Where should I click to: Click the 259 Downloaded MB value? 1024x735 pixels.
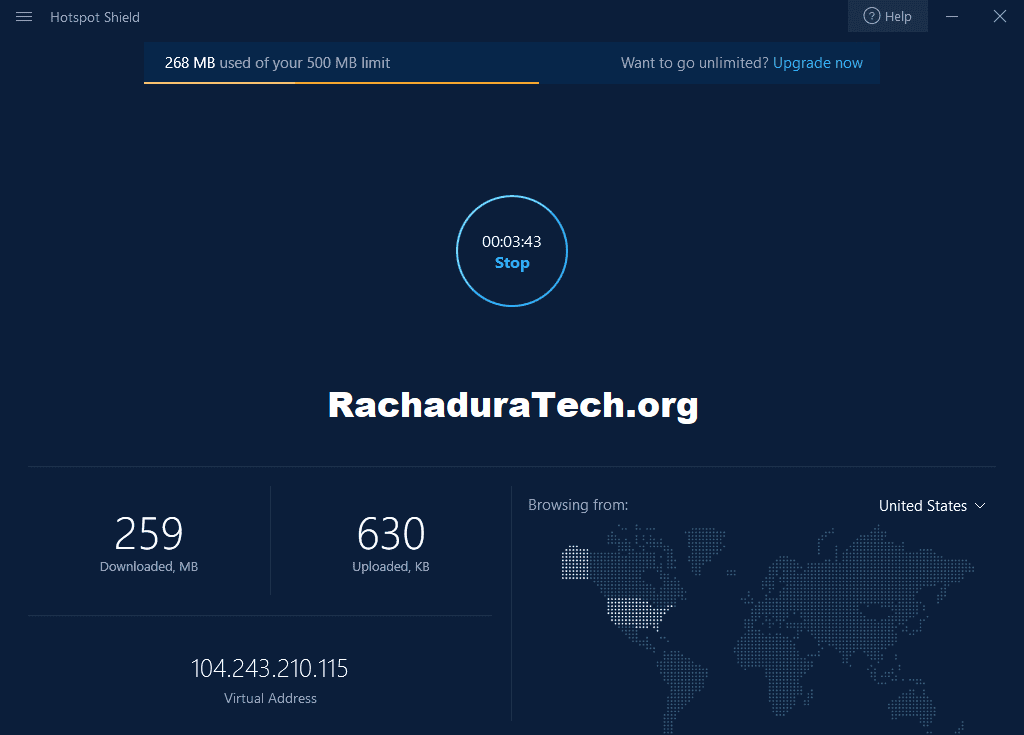click(149, 534)
